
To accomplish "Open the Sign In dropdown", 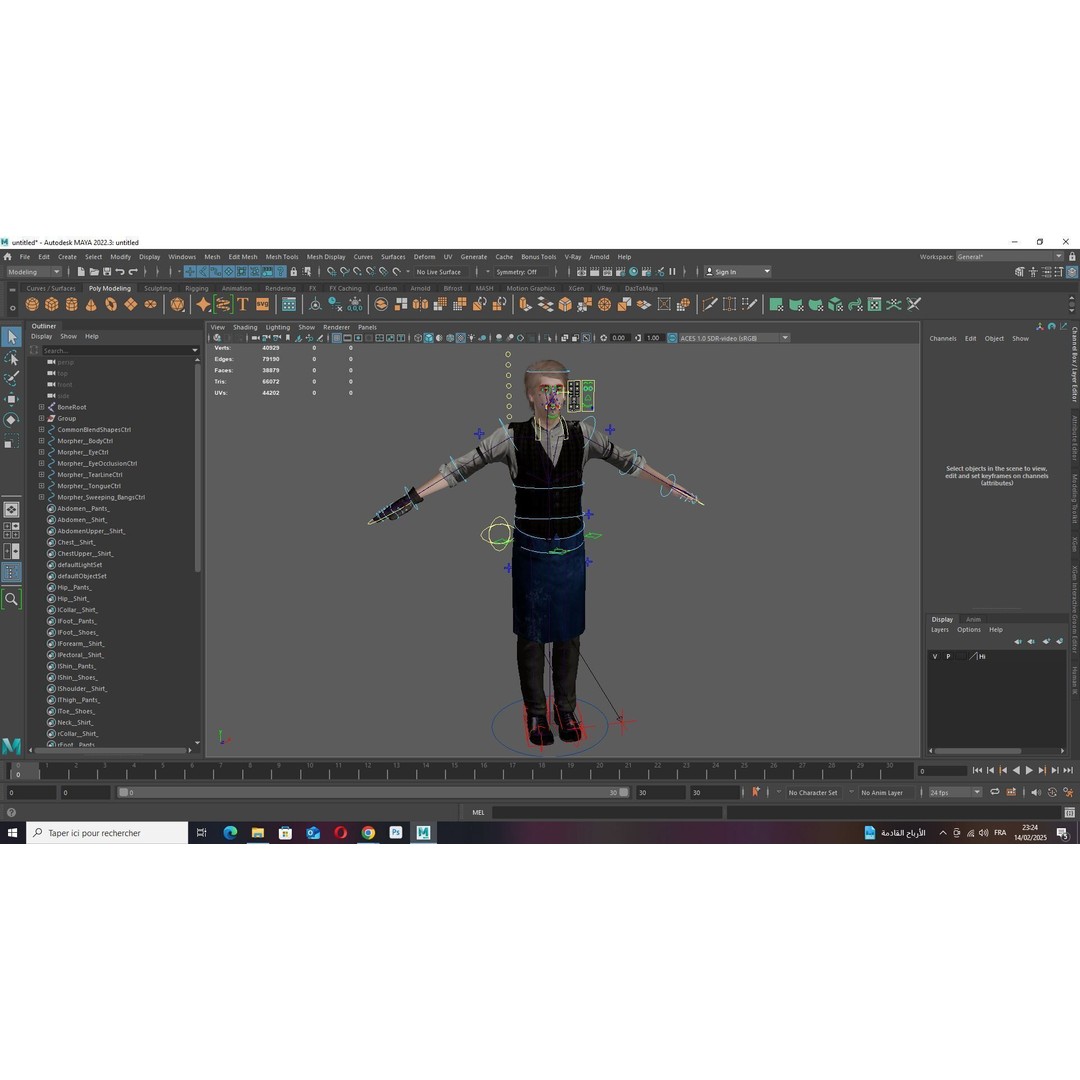I will pos(737,272).
